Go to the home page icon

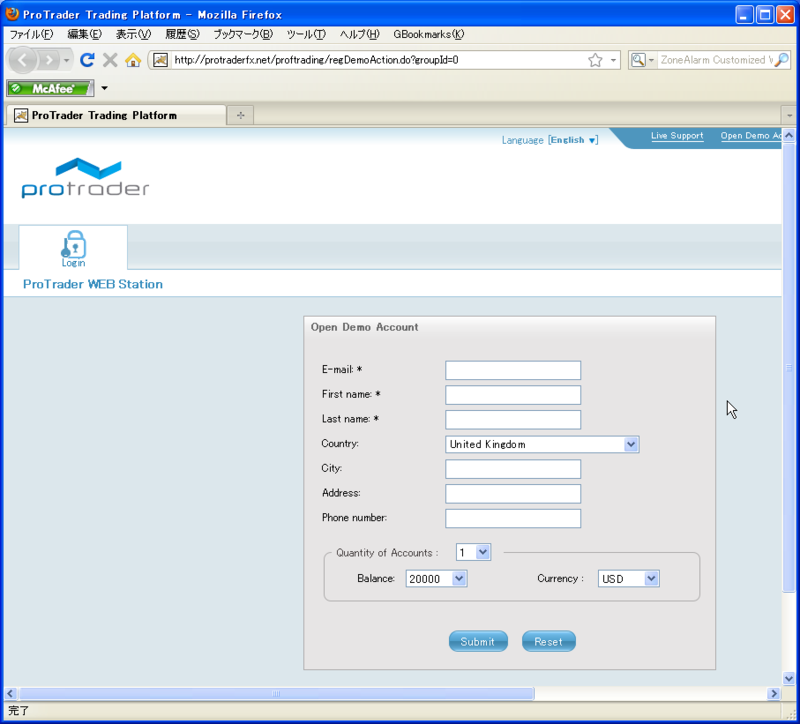(x=133, y=60)
